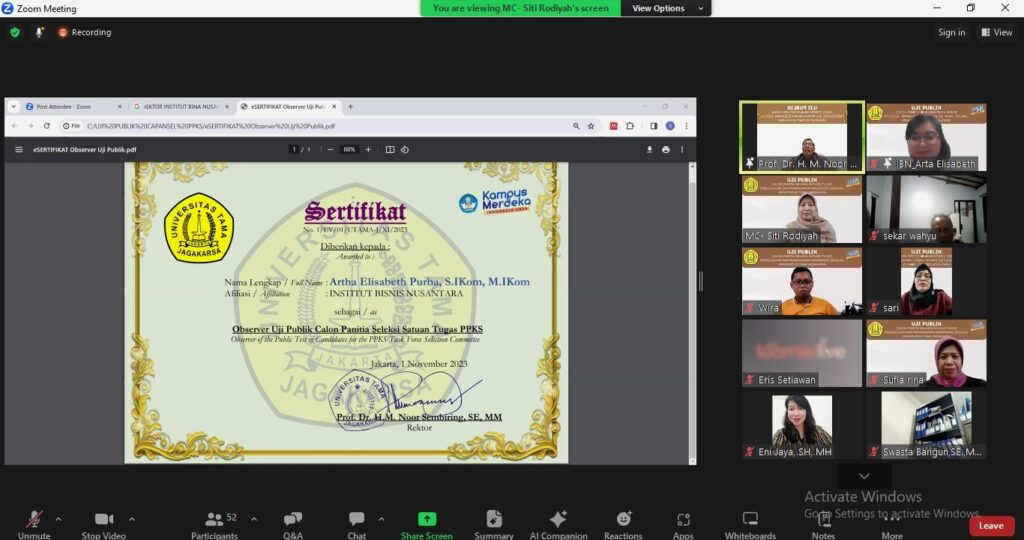1024x540 pixels.
Task: Select Prof. Dr. H. M. Noor video tile
Action: point(801,137)
